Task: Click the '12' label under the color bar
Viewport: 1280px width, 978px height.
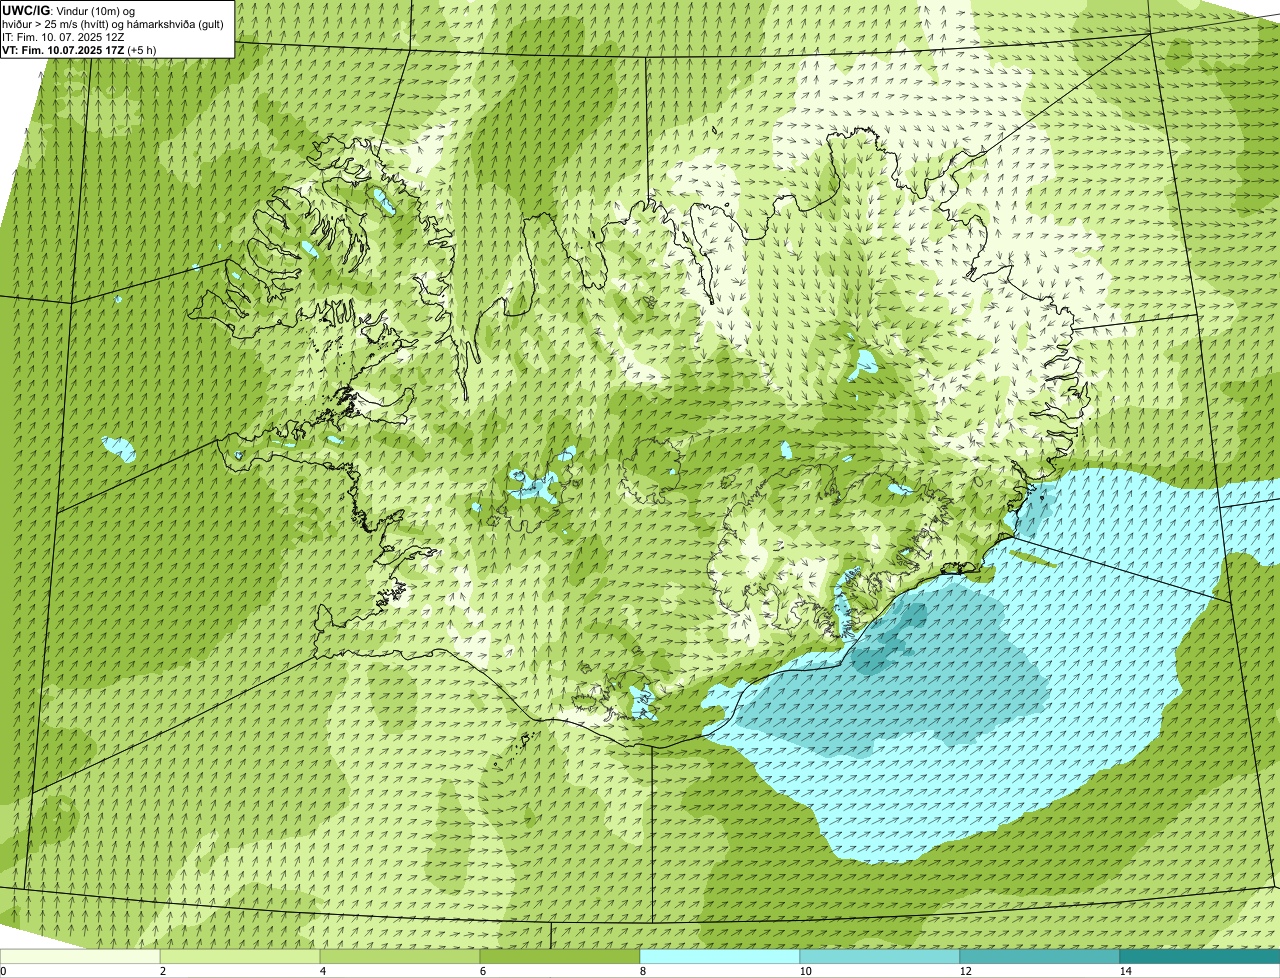Action: click(965, 971)
